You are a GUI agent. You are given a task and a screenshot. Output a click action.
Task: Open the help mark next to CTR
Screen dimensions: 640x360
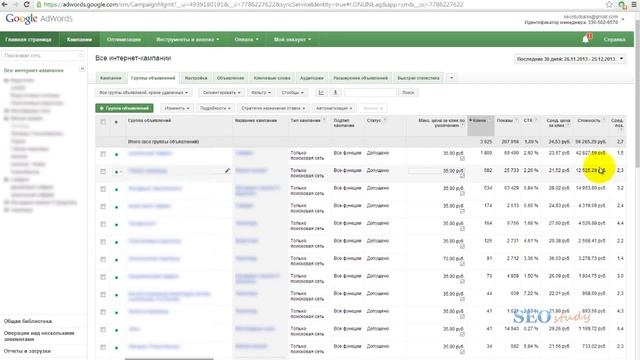click(536, 120)
